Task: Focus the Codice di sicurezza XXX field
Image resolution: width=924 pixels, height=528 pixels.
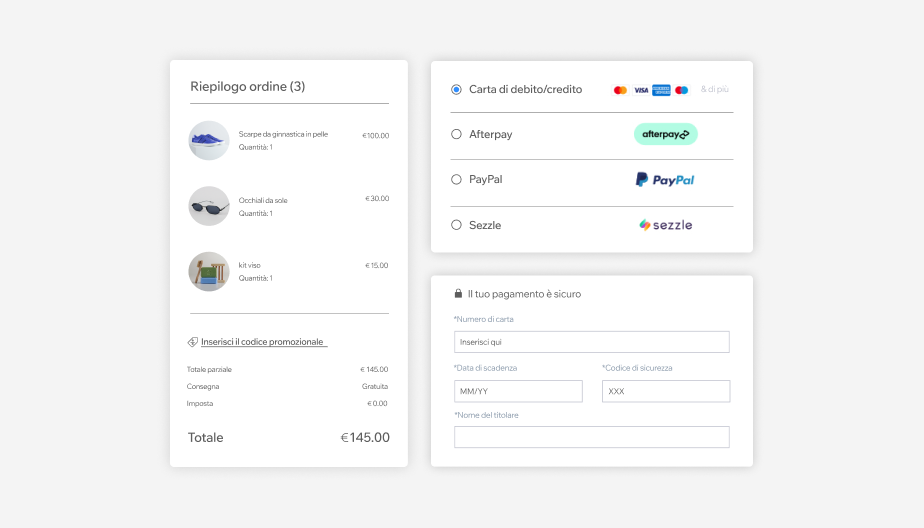Action: click(x=666, y=391)
